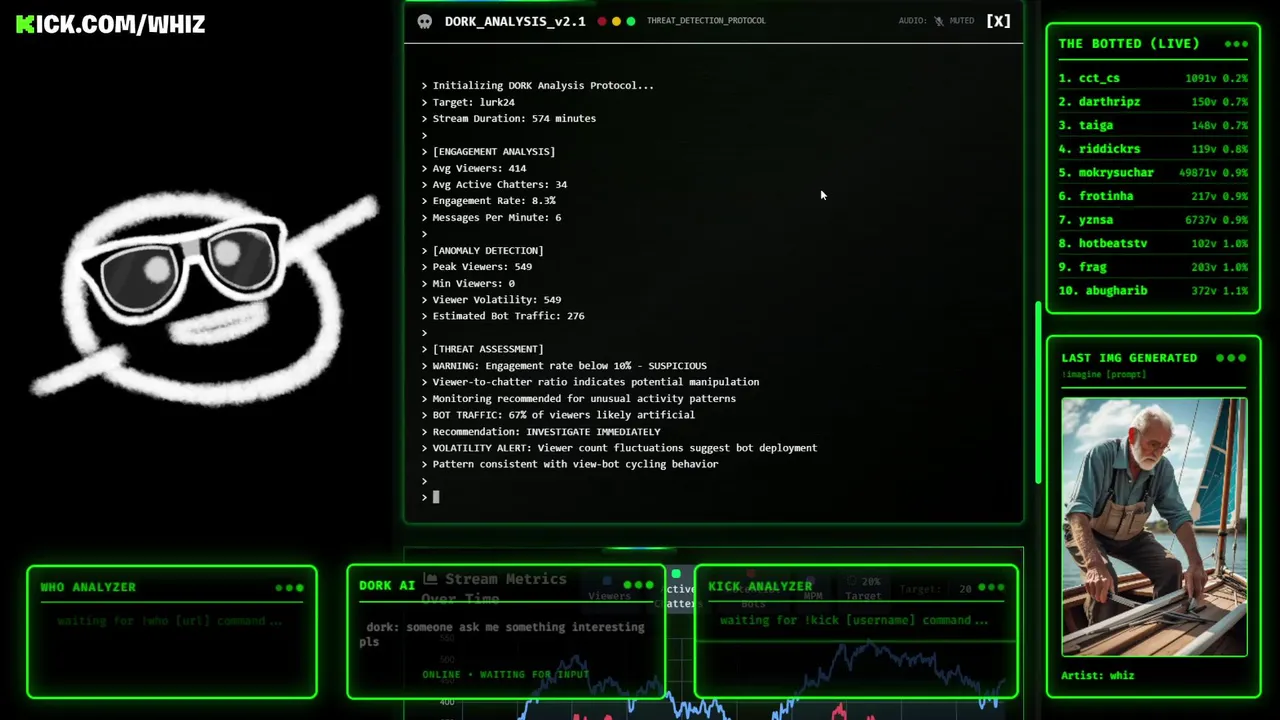
Task: Click the status dots in LAST IMG GENERATED header
Action: pyautogui.click(x=1231, y=358)
